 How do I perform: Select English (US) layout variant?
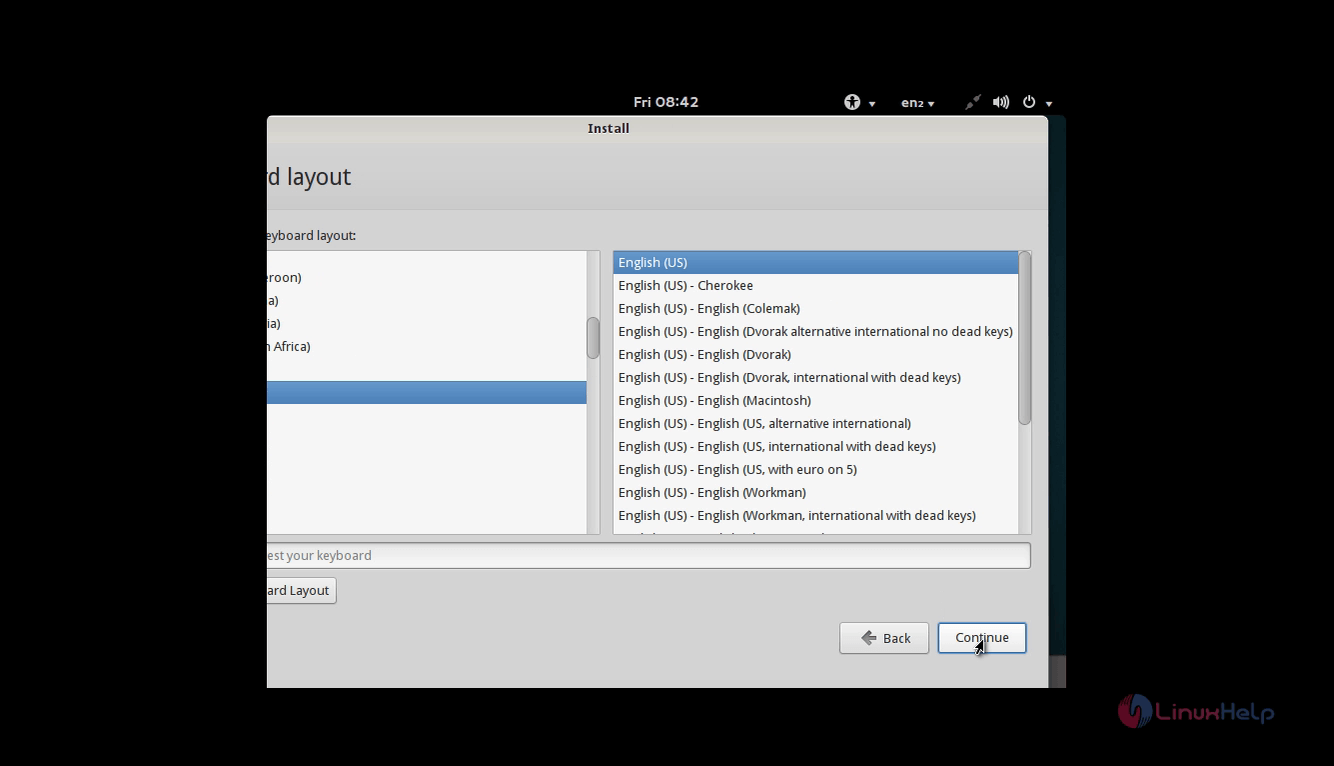(815, 262)
